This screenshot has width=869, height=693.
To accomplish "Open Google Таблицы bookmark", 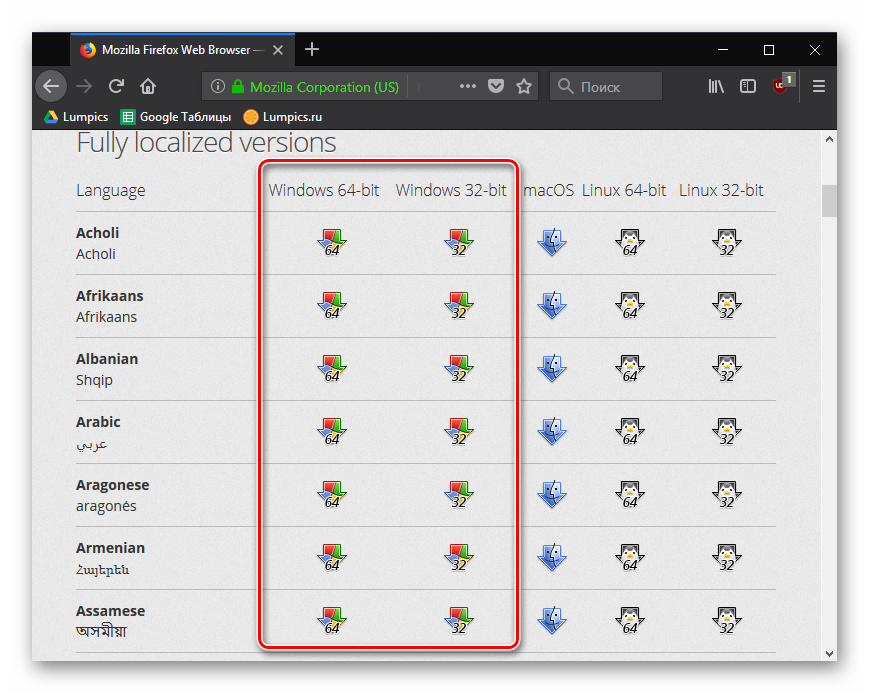I will tap(176, 117).
